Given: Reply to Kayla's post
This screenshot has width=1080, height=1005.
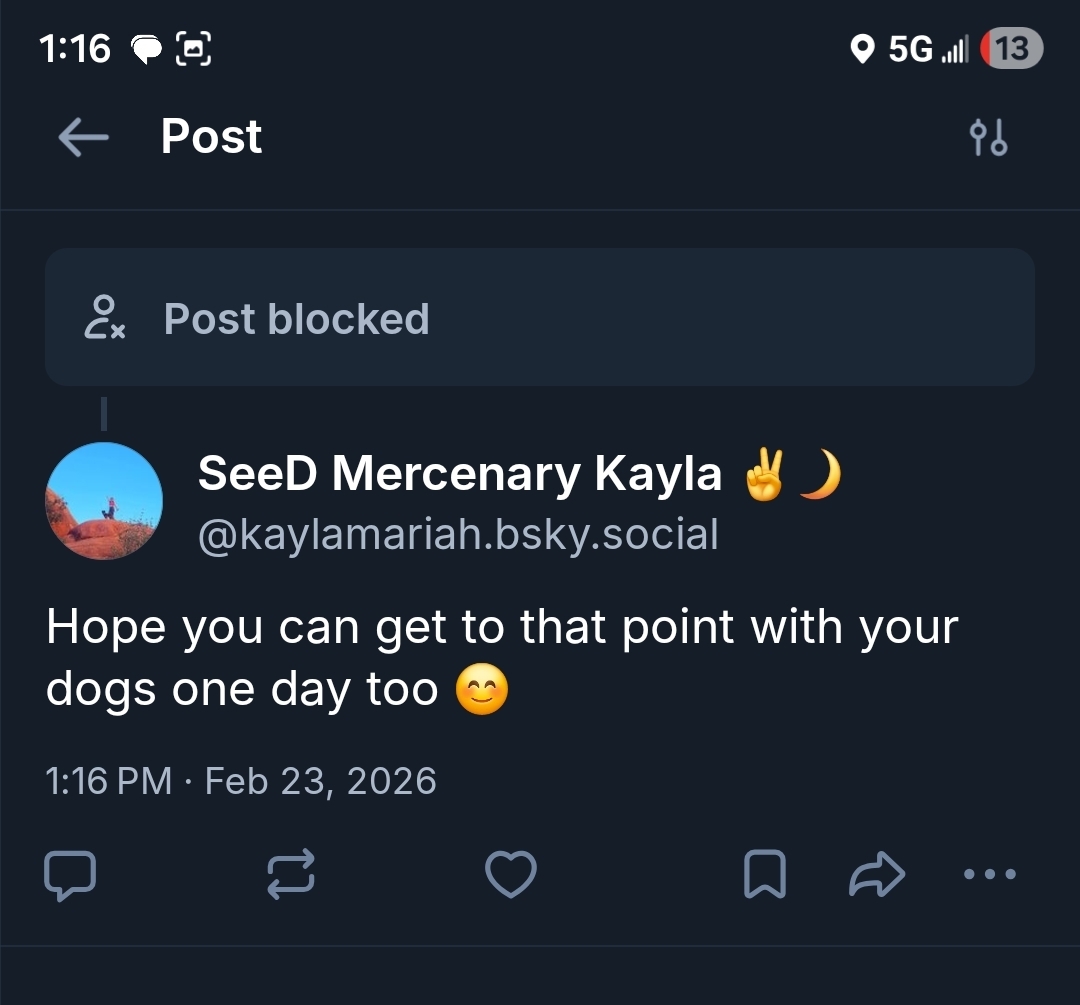Looking at the screenshot, I should (70, 875).
